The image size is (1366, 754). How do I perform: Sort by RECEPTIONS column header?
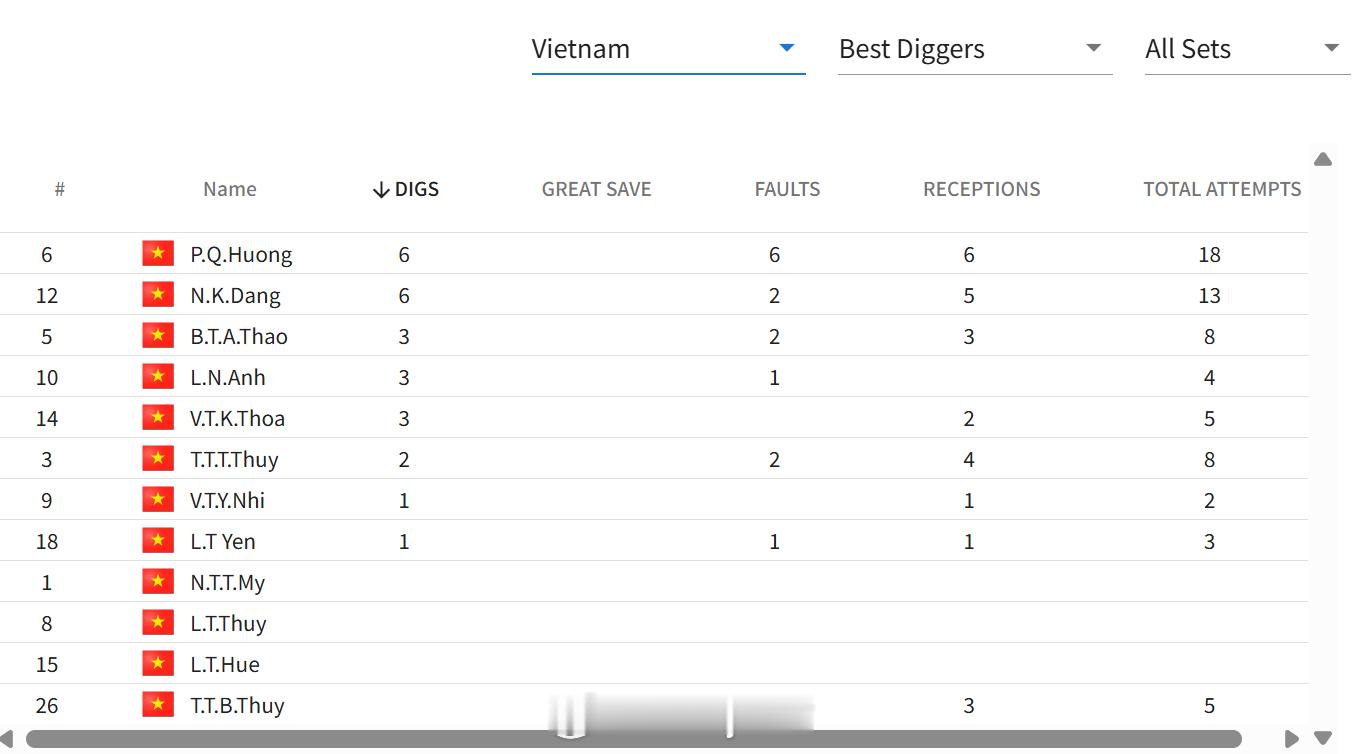click(981, 189)
